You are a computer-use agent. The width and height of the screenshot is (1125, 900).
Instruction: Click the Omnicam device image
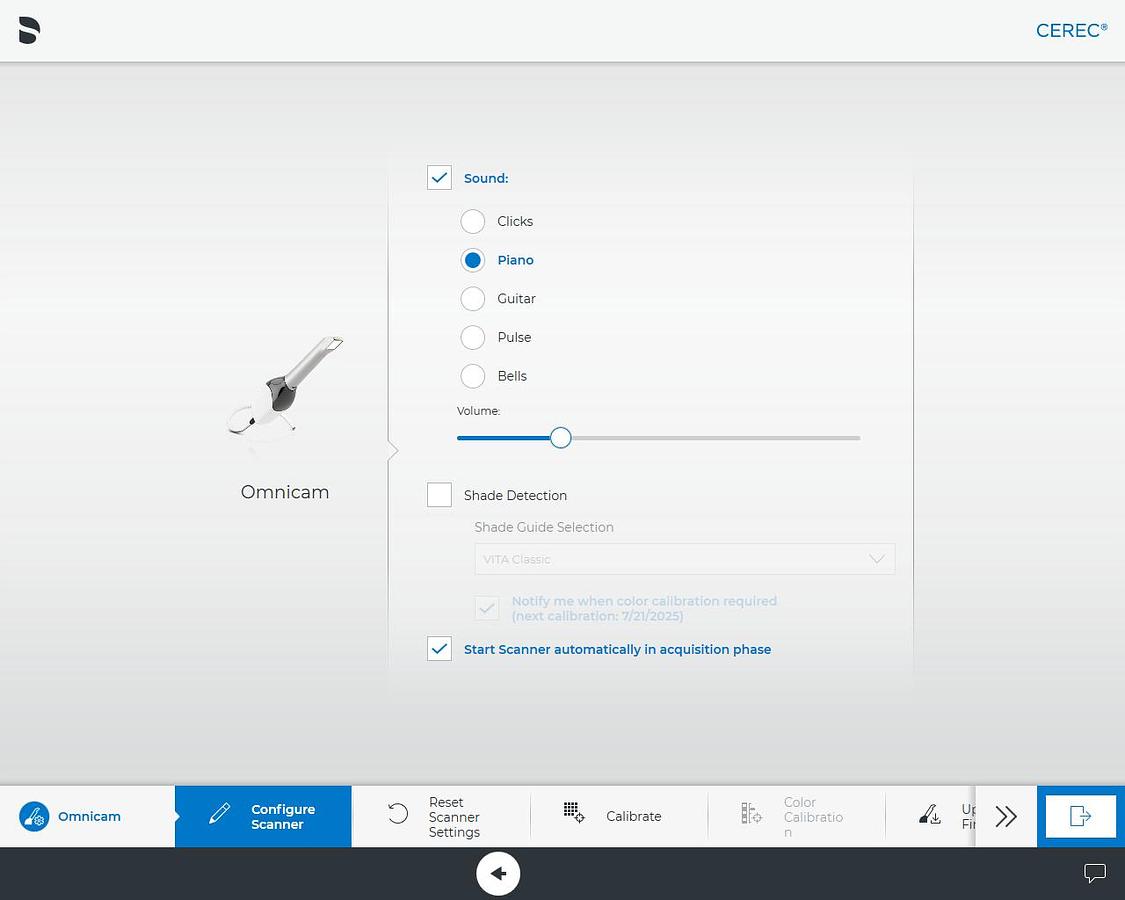click(285, 386)
